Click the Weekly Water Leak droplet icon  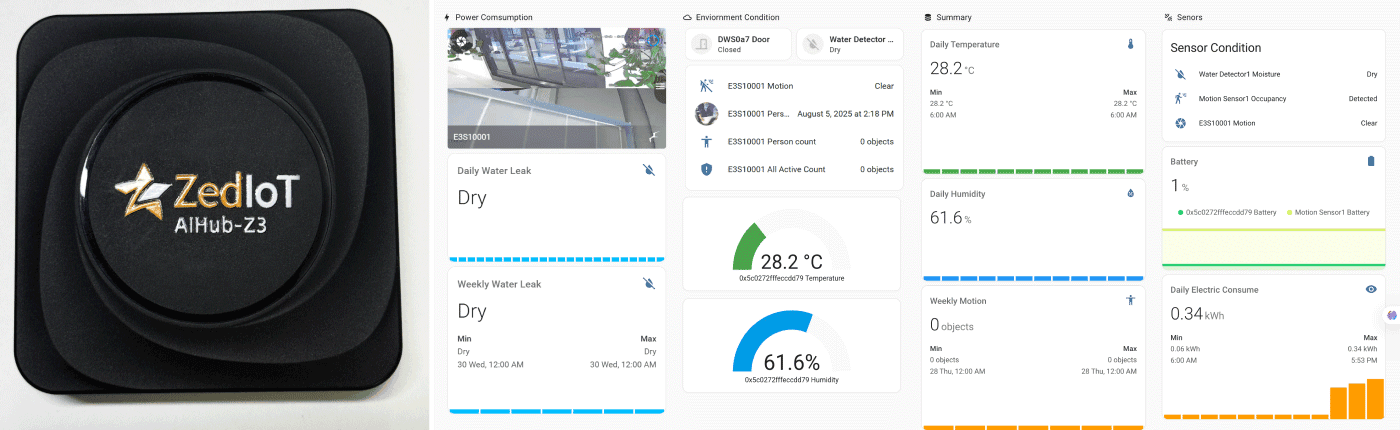[649, 284]
